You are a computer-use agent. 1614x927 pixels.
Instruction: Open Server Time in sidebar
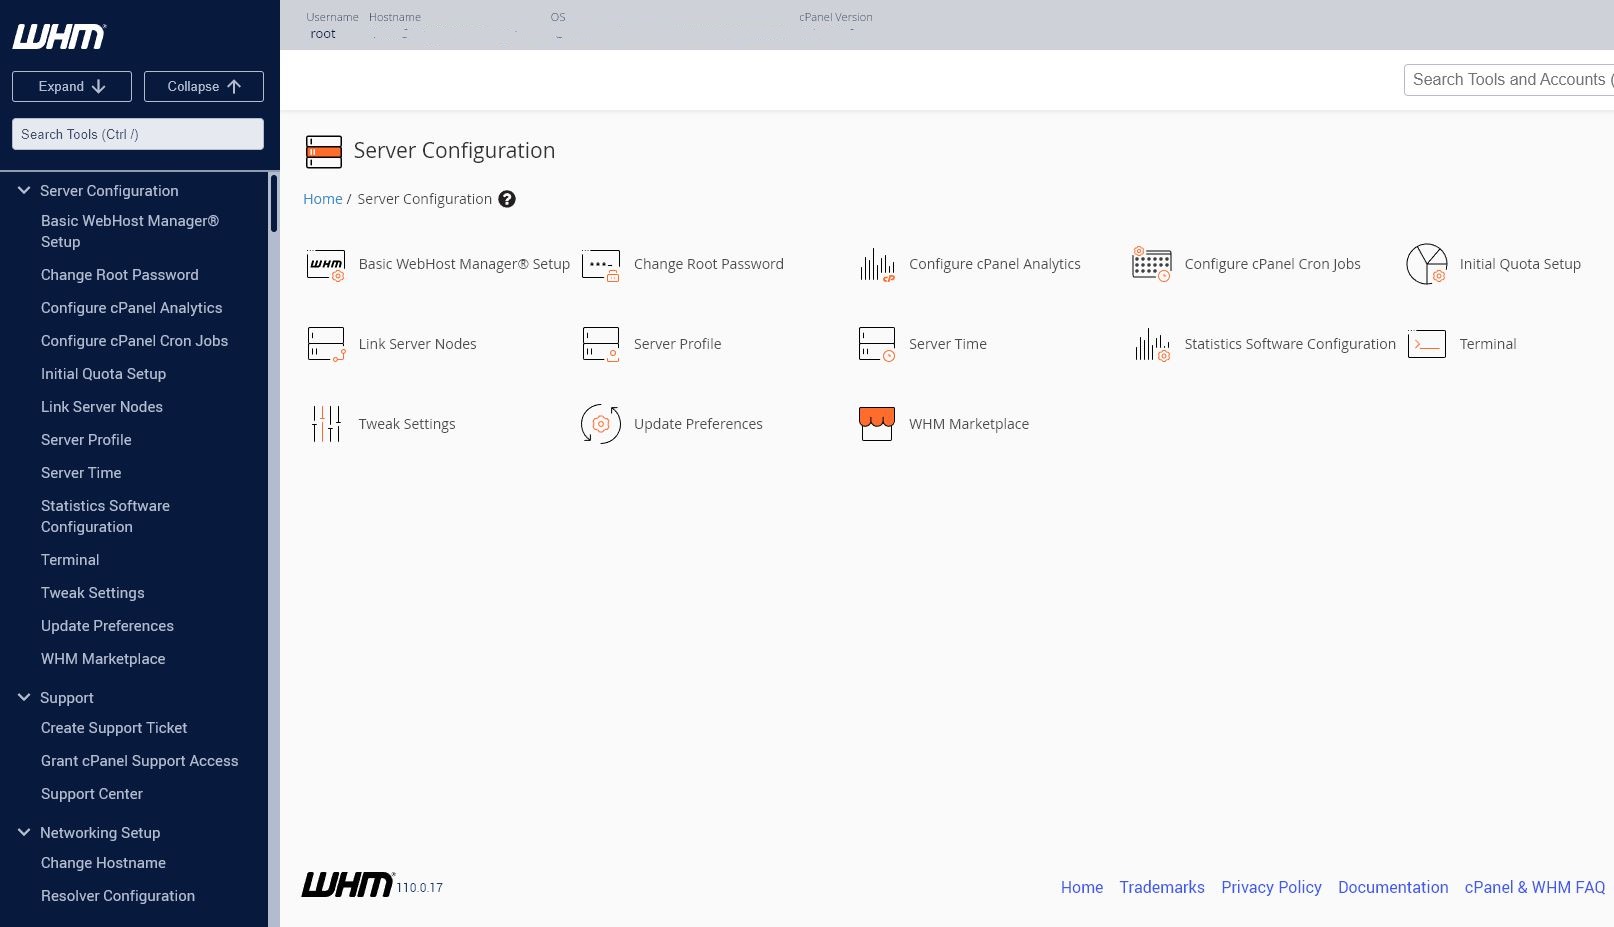[x=81, y=473]
